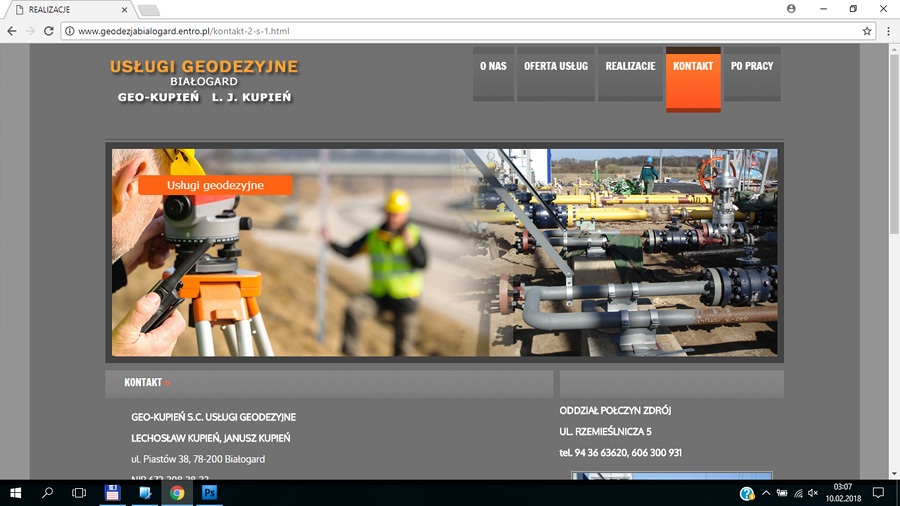The width and height of the screenshot is (900, 506).
Task: Open taskbar search magnifier
Action: [47, 493]
